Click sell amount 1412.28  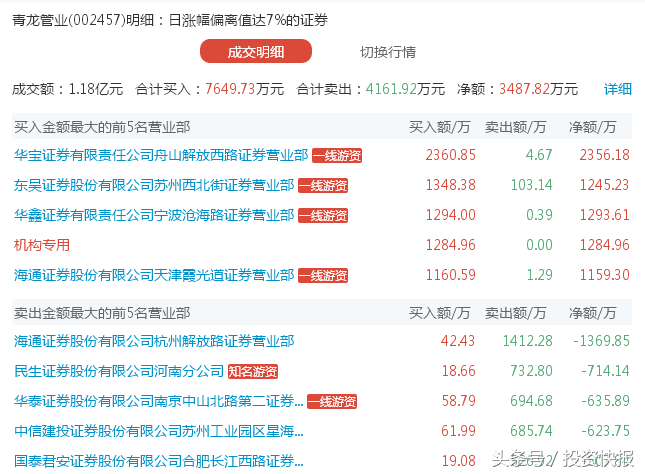point(528,341)
